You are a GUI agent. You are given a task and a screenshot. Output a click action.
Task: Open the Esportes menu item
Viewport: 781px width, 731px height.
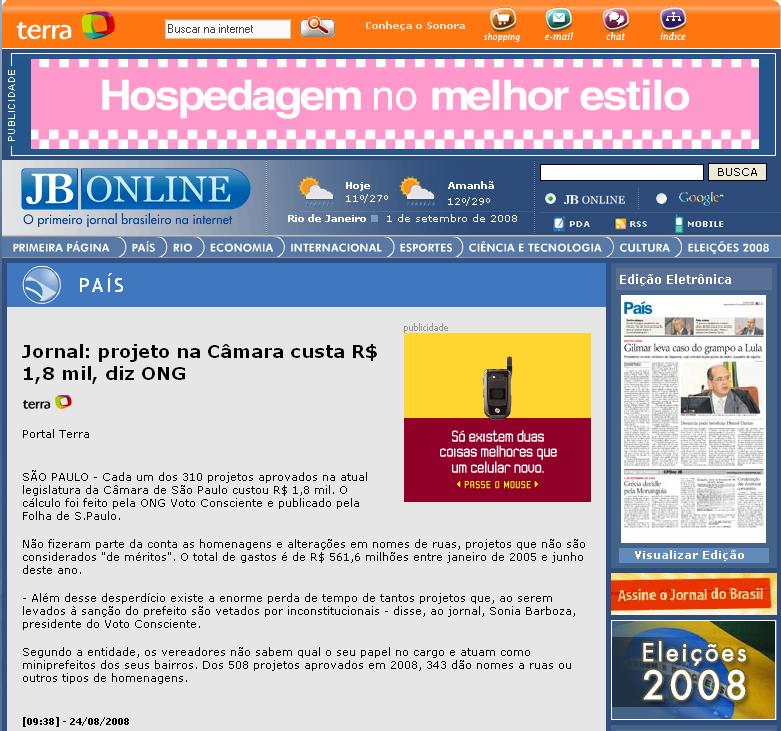tap(425, 247)
